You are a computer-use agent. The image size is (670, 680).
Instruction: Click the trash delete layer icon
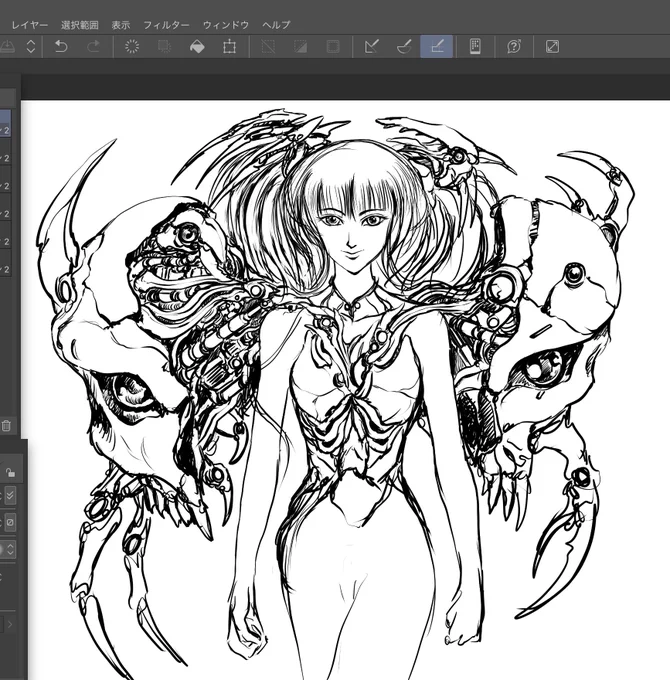pyautogui.click(x=6, y=425)
